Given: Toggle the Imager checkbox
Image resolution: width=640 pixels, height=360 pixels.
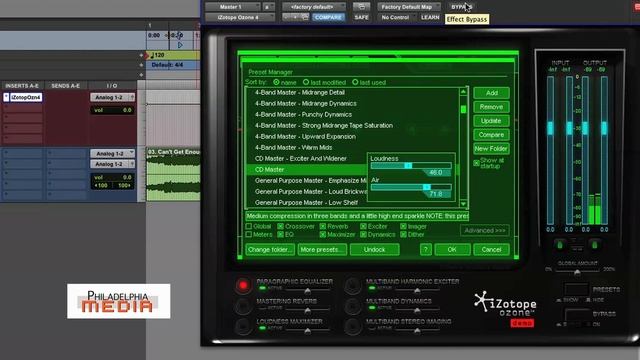Looking at the screenshot, I should click(x=403, y=226).
